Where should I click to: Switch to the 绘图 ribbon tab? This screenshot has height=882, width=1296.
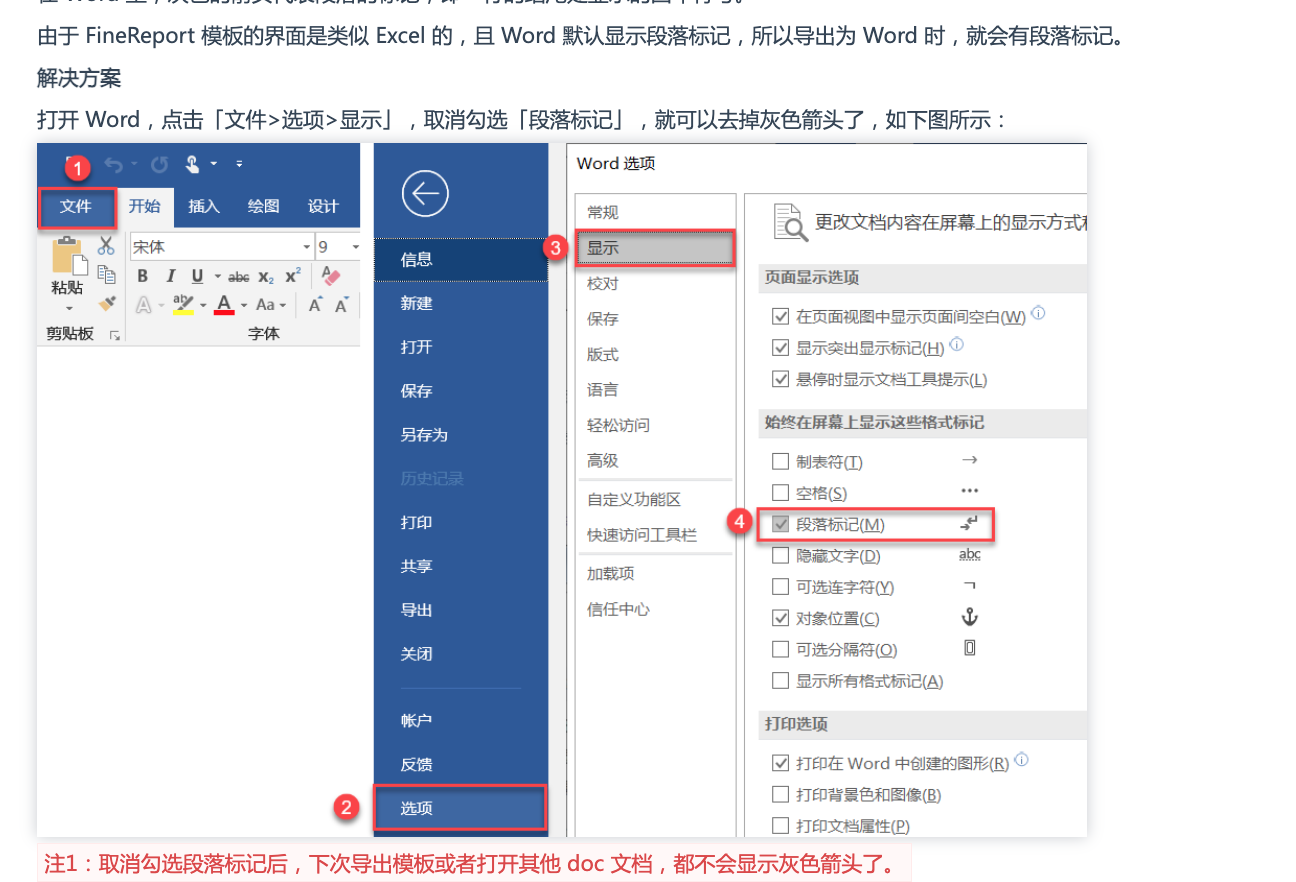pyautogui.click(x=263, y=207)
